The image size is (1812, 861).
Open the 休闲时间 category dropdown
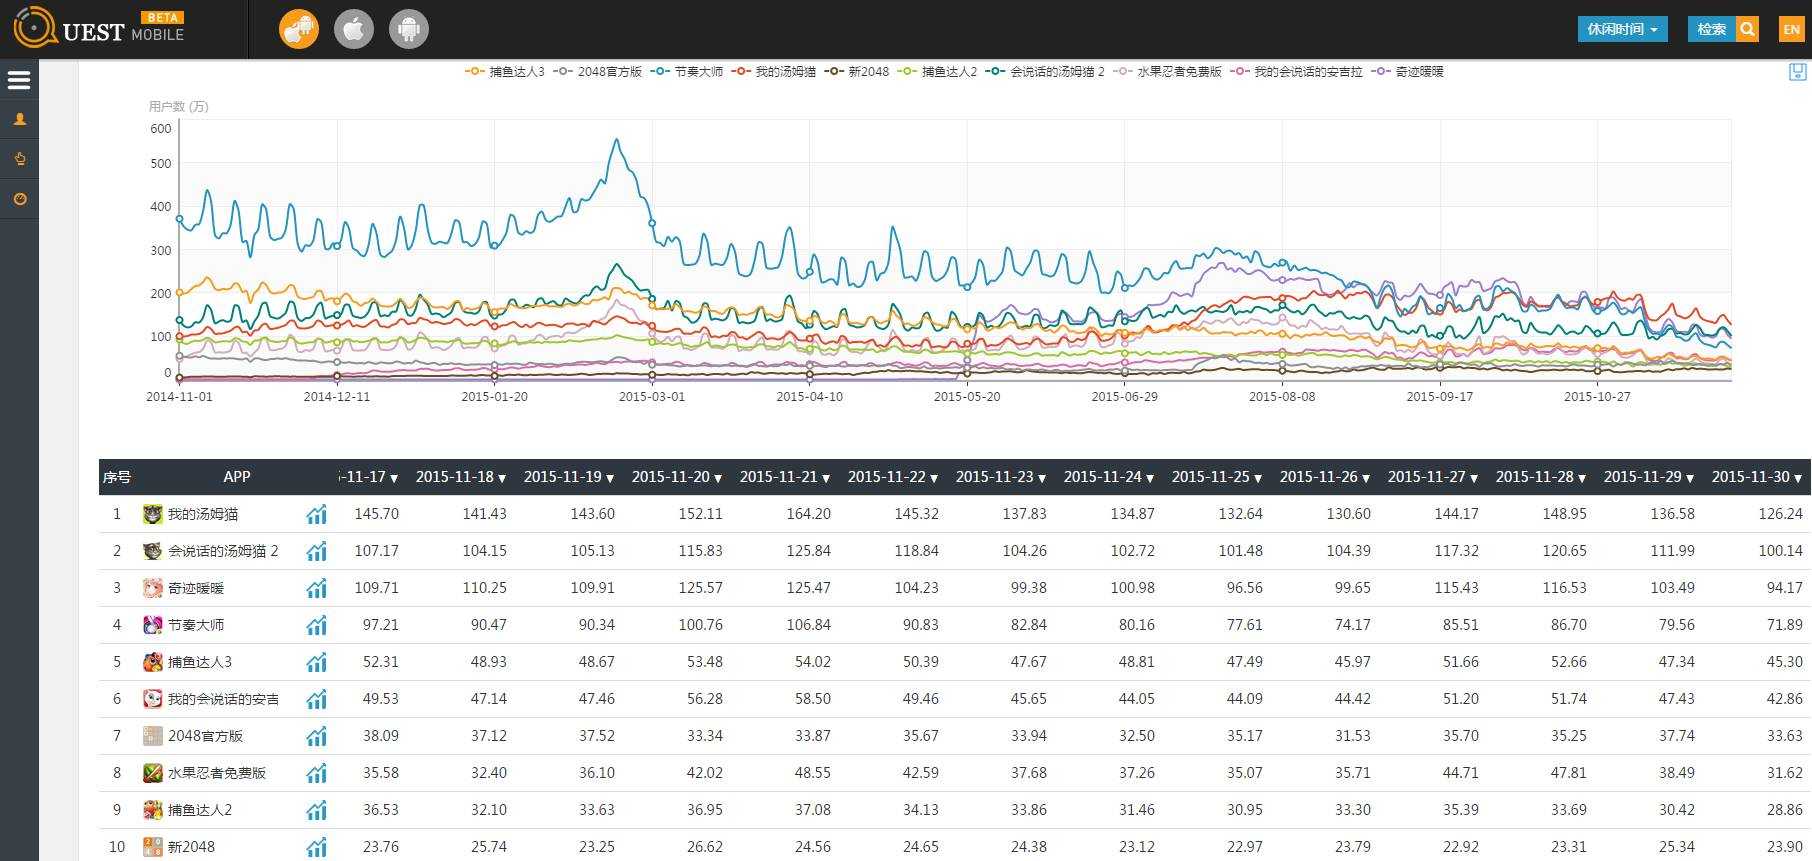[x=1622, y=29]
